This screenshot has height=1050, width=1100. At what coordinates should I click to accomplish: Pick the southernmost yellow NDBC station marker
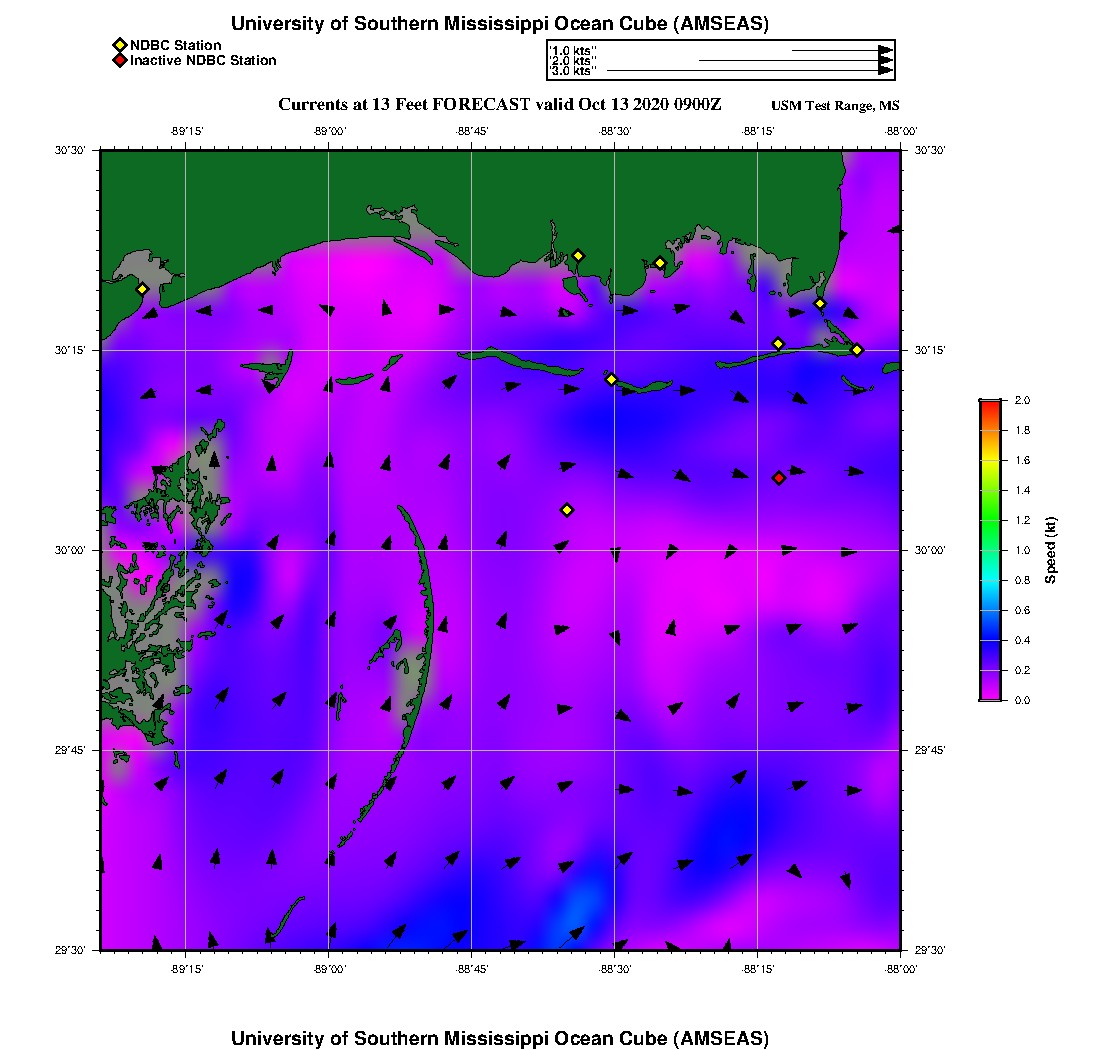pos(567,510)
